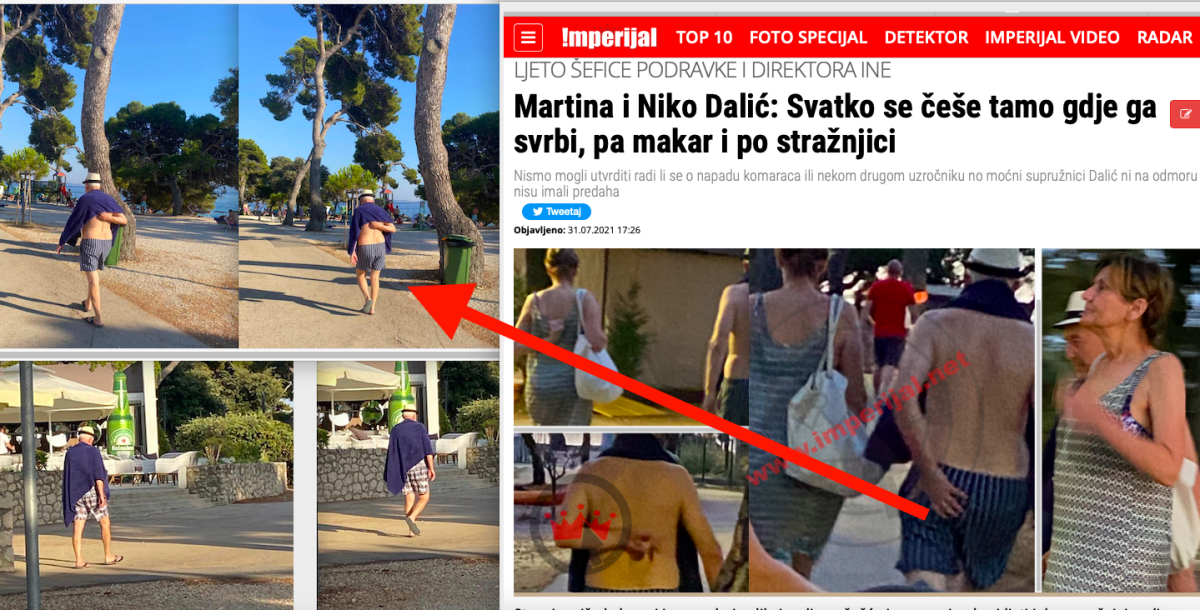Open thumbnail of man beside green bin
Image resolution: width=1200 pixels, height=610 pixels.
click(x=369, y=176)
